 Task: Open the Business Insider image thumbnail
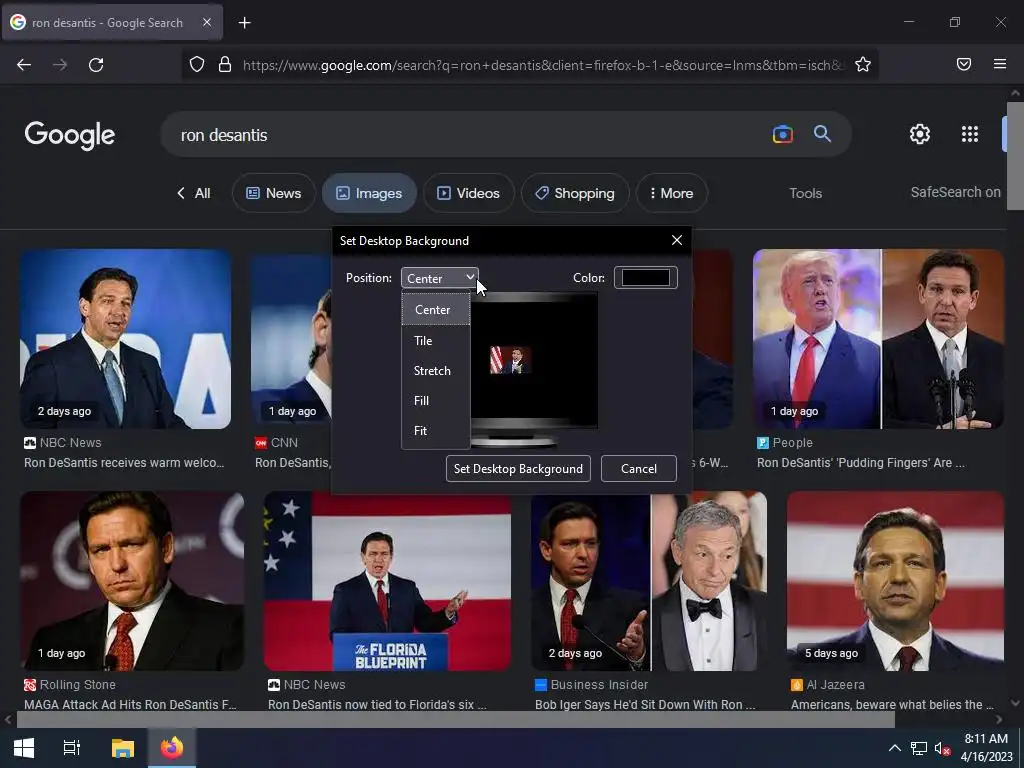click(649, 581)
